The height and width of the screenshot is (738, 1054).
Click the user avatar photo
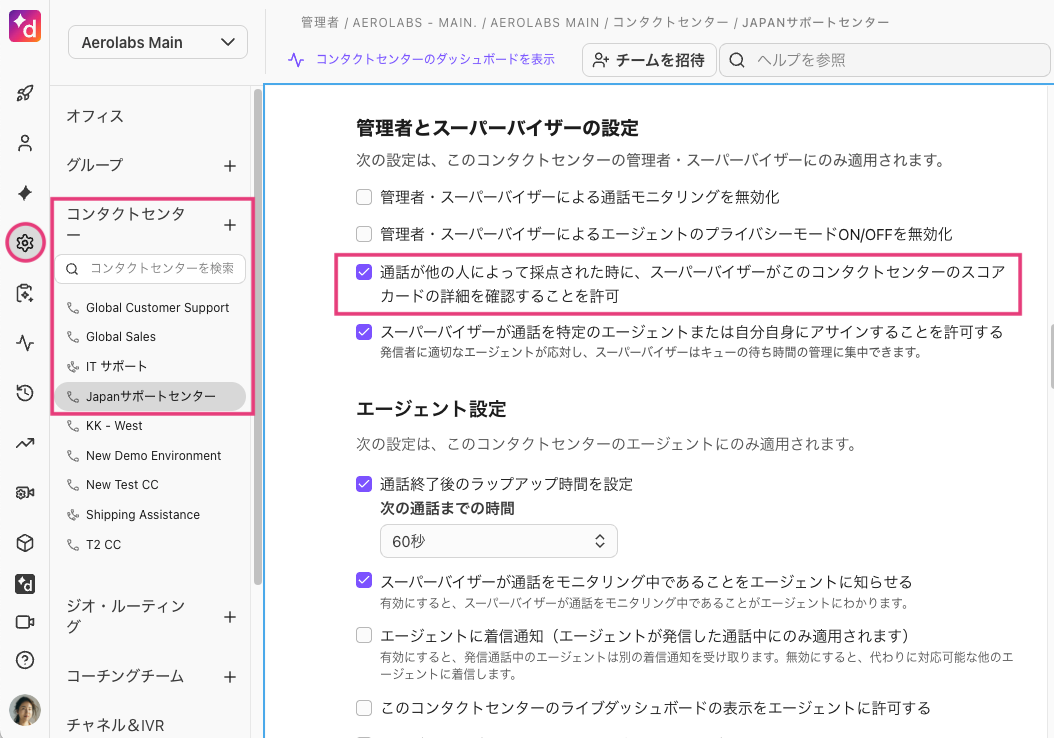click(25, 710)
